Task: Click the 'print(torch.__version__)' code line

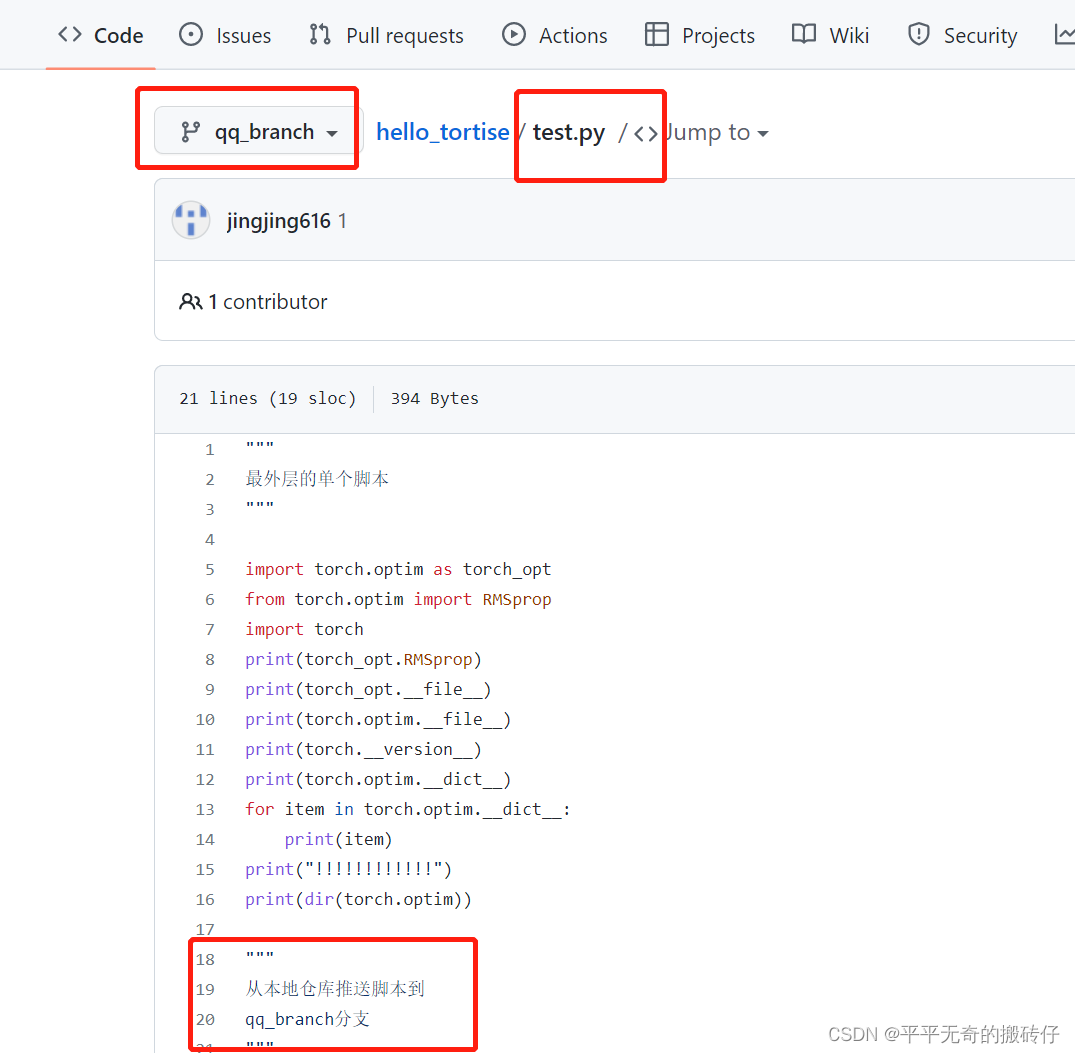Action: point(363,749)
